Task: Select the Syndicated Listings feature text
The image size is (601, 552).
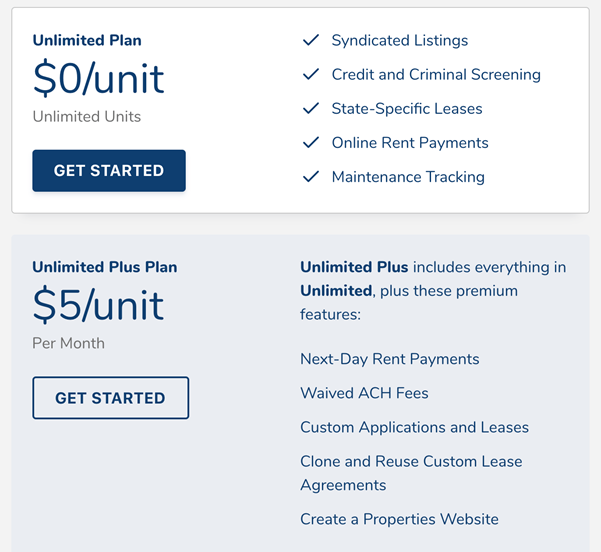Action: tap(400, 41)
